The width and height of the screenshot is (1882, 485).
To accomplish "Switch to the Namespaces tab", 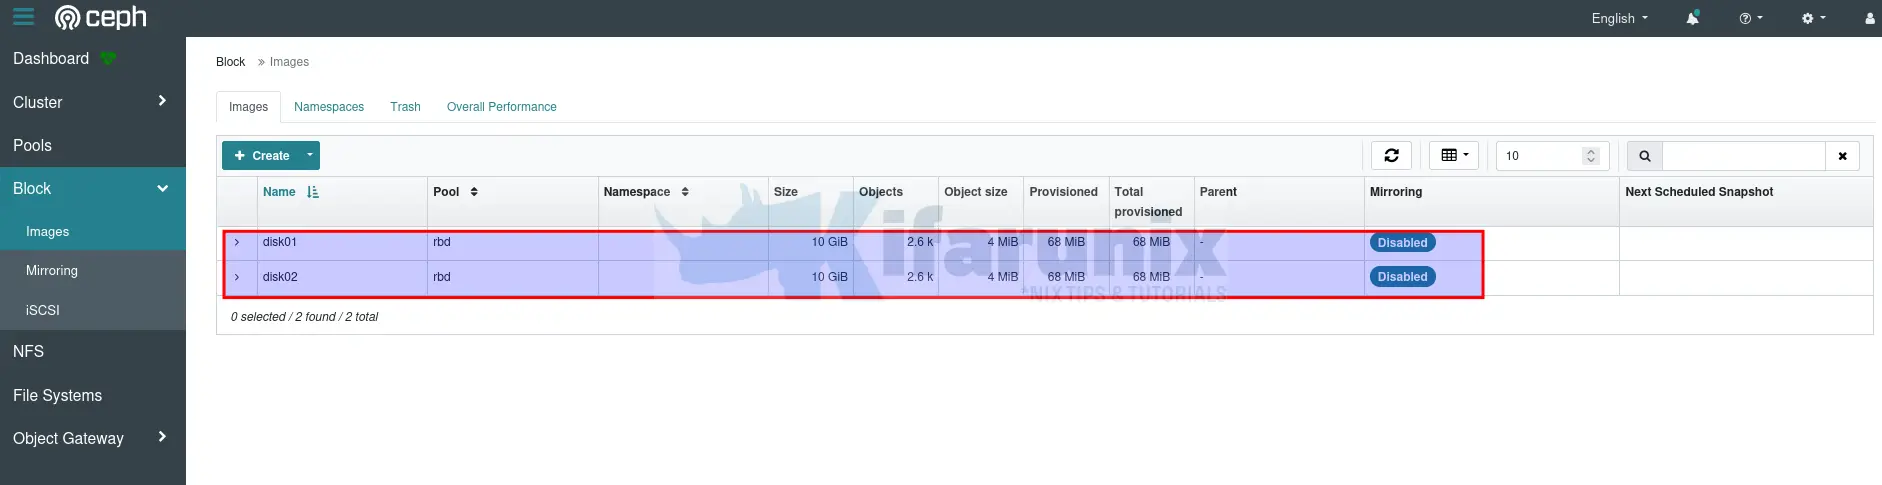I will (x=329, y=107).
